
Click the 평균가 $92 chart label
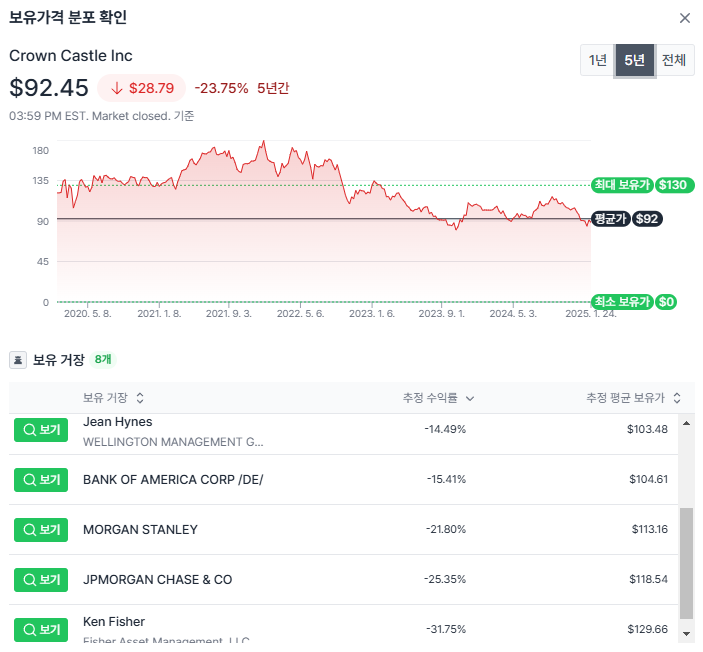pyautogui.click(x=627, y=219)
